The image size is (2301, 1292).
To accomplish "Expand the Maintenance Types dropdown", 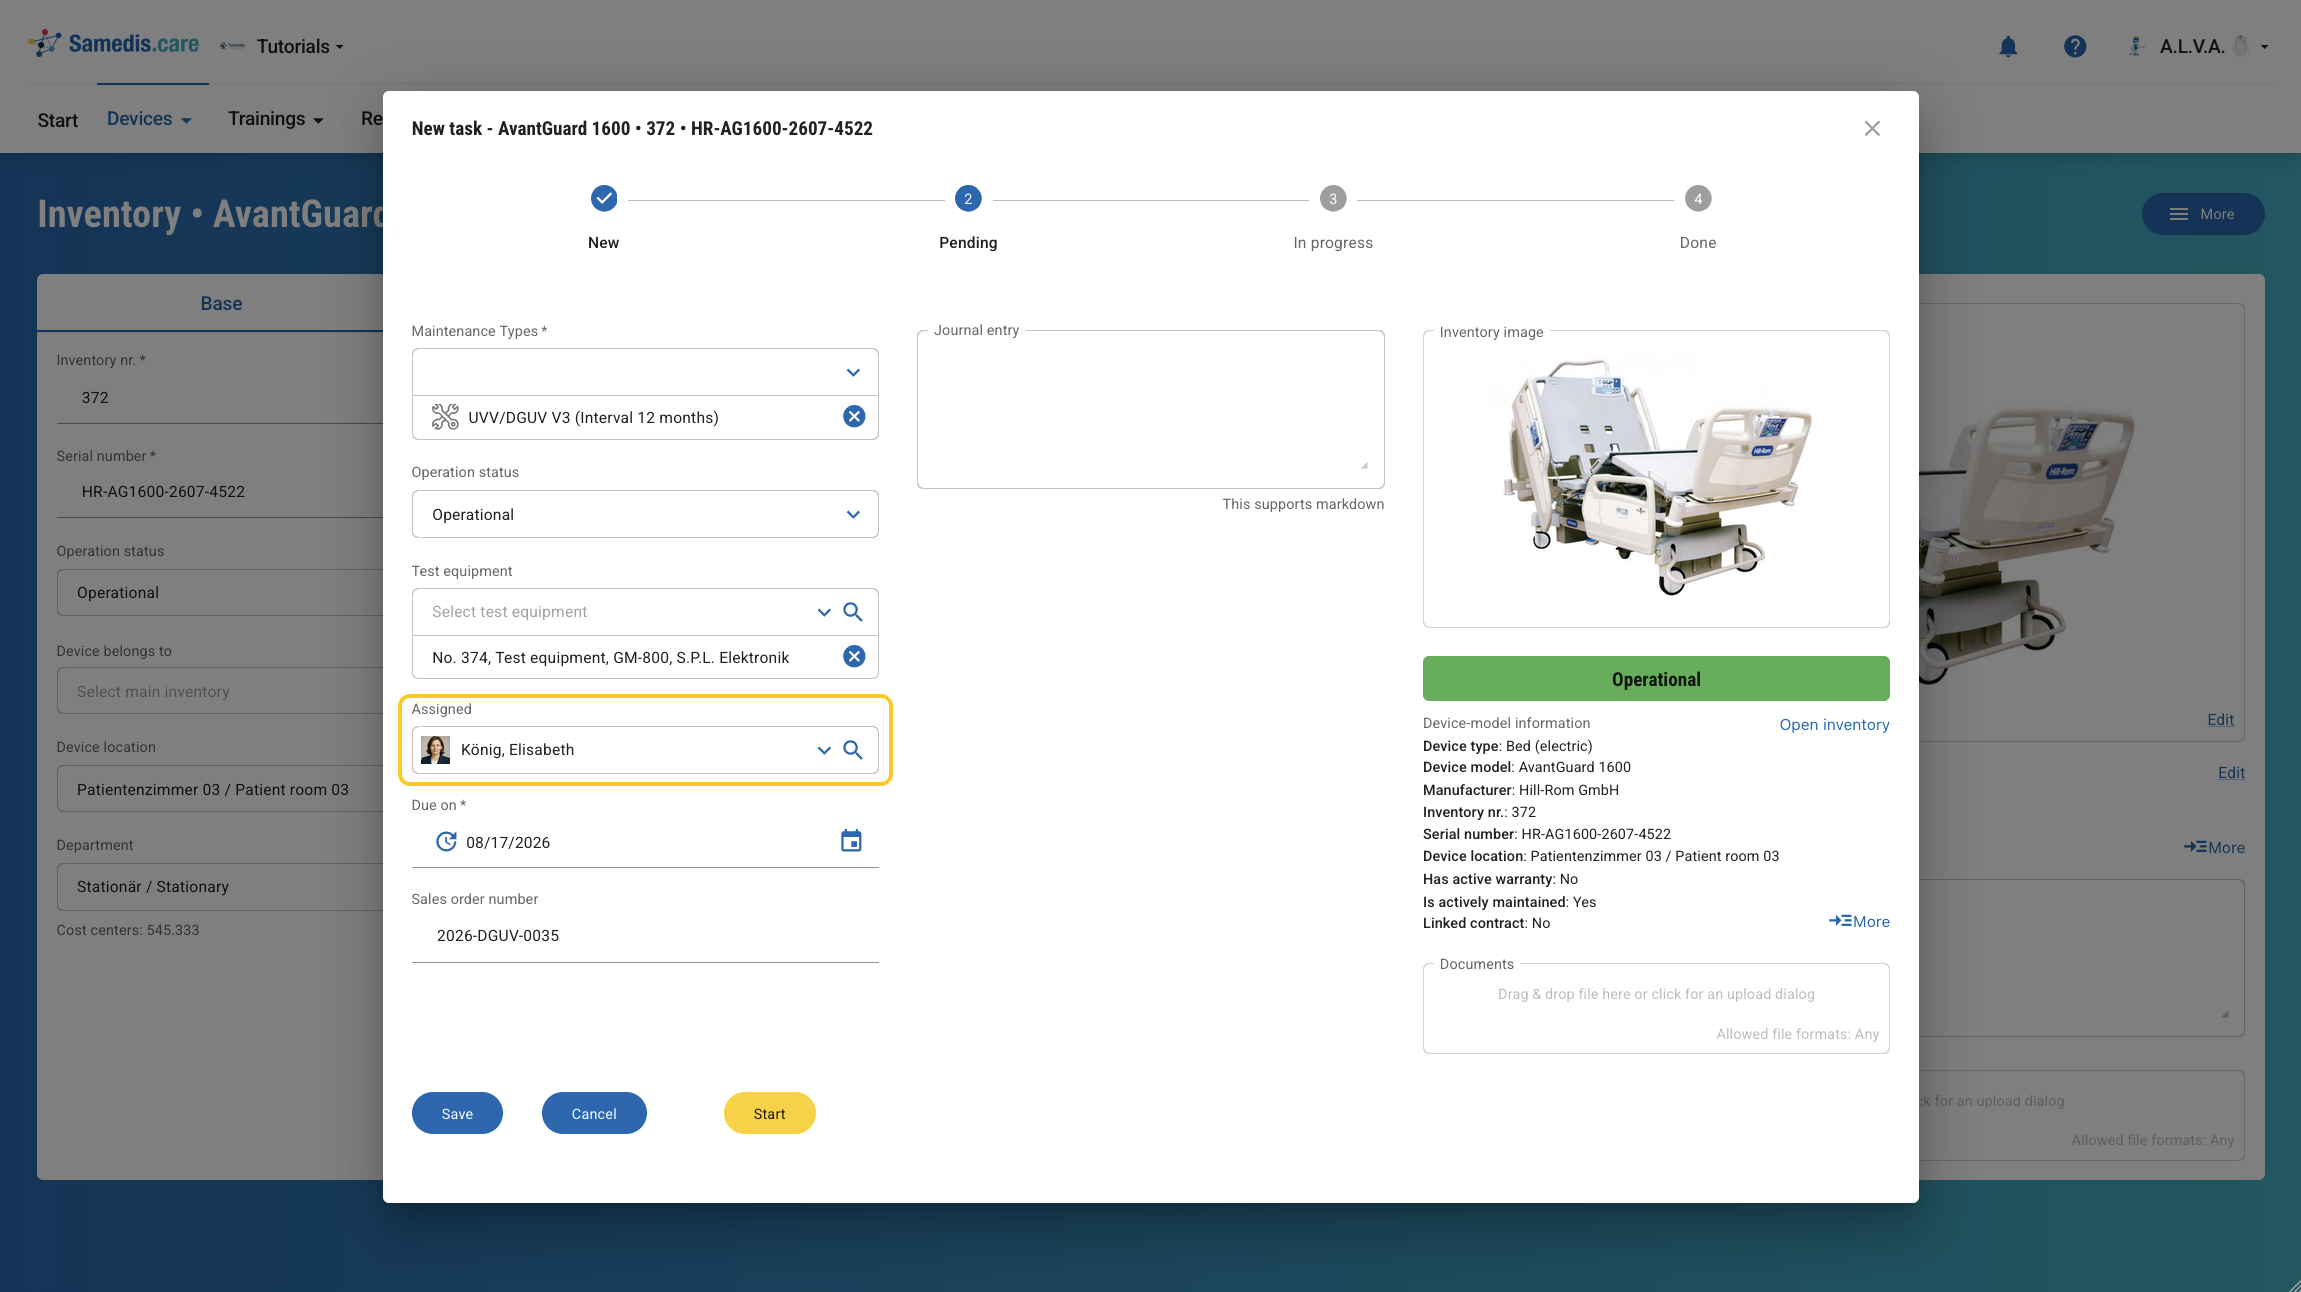I will pyautogui.click(x=853, y=373).
